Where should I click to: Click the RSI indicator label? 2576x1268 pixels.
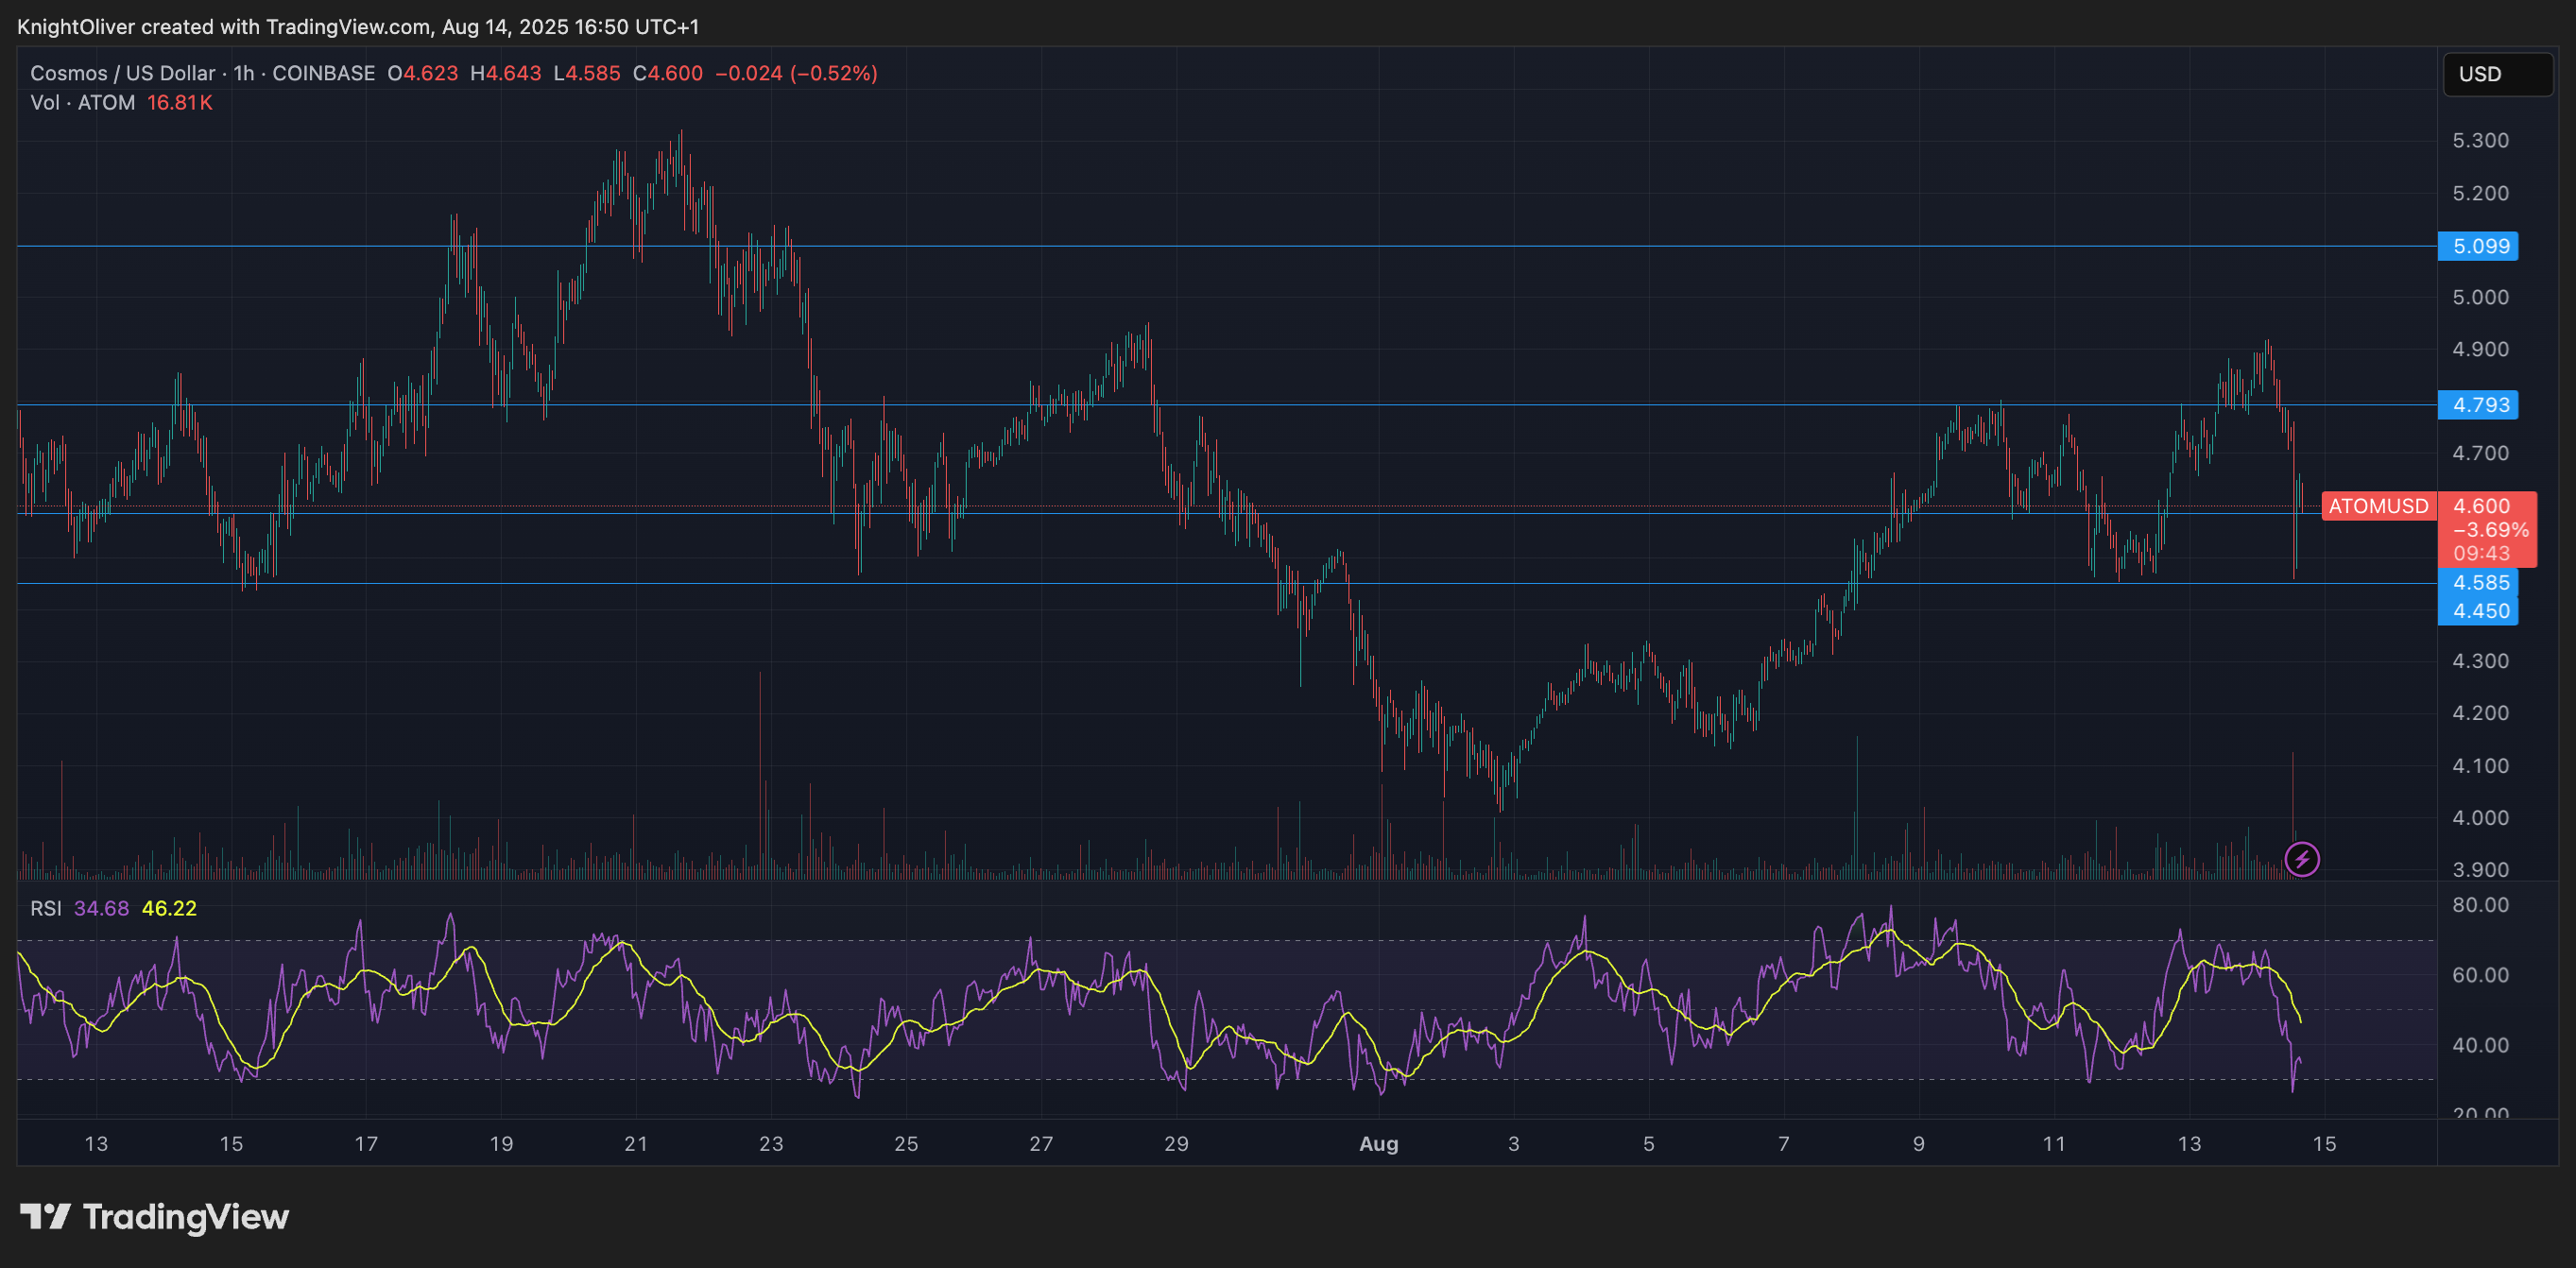pos(45,908)
